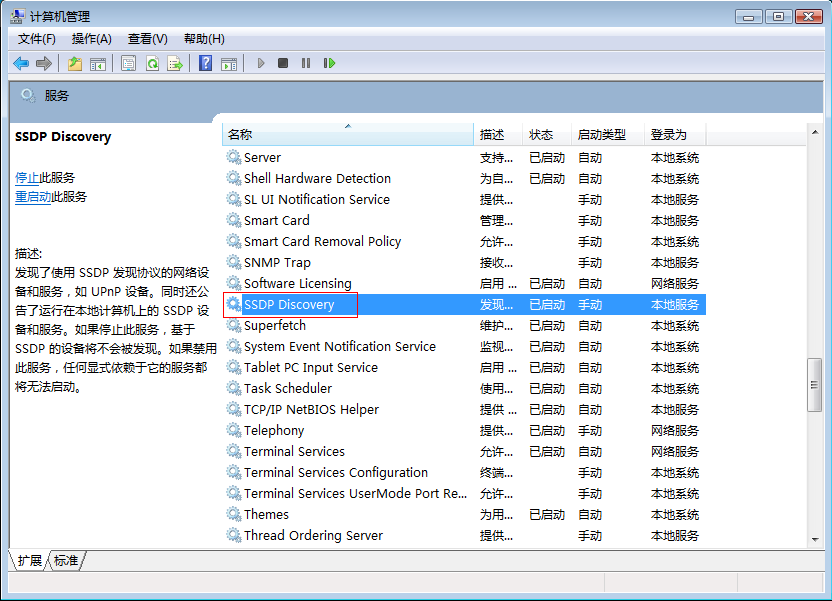Switch to the 标准 tab
The width and height of the screenshot is (832, 601).
pyautogui.click(x=64, y=561)
